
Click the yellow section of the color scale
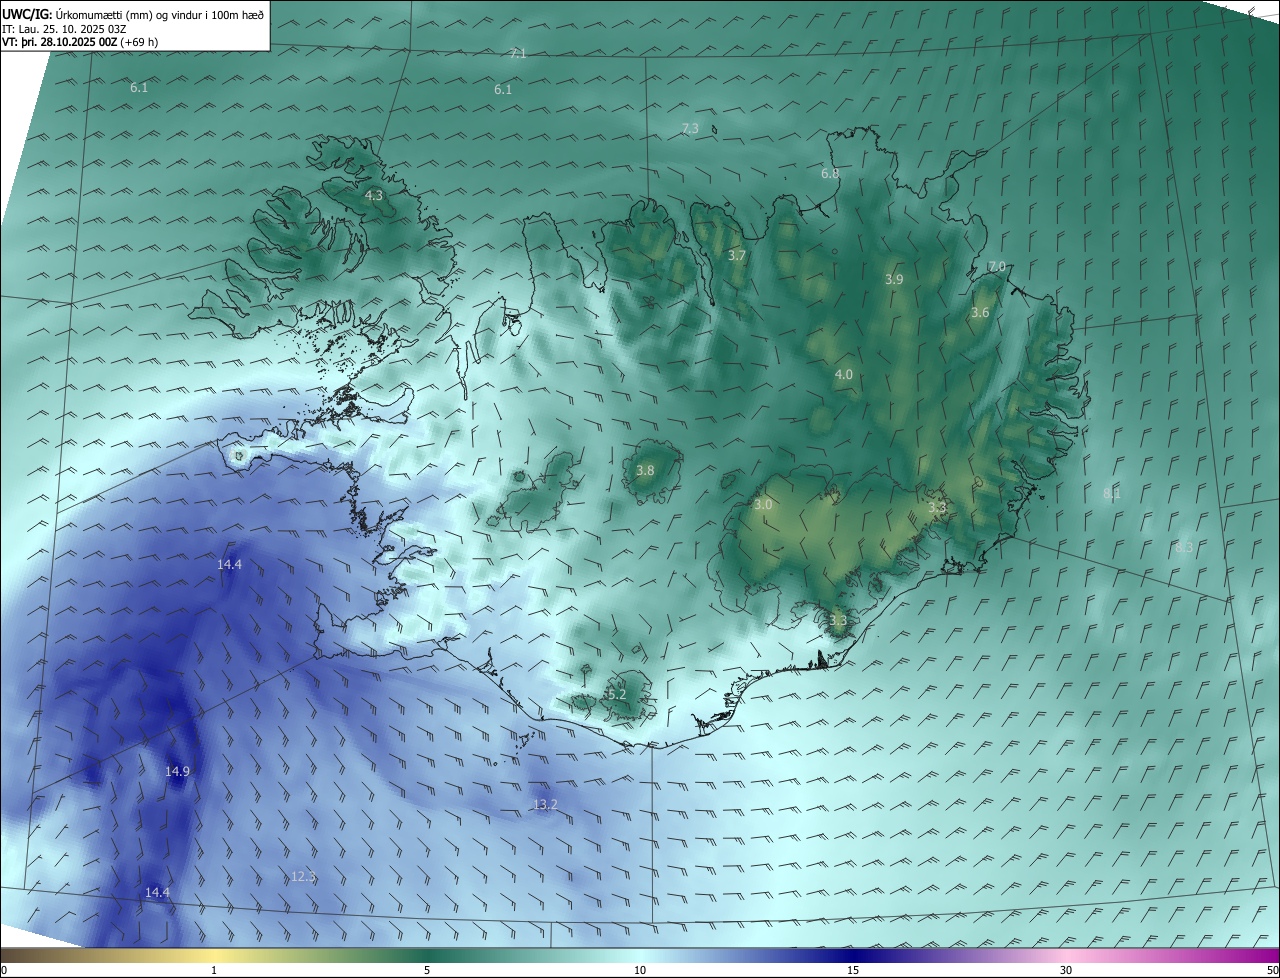click(215, 955)
